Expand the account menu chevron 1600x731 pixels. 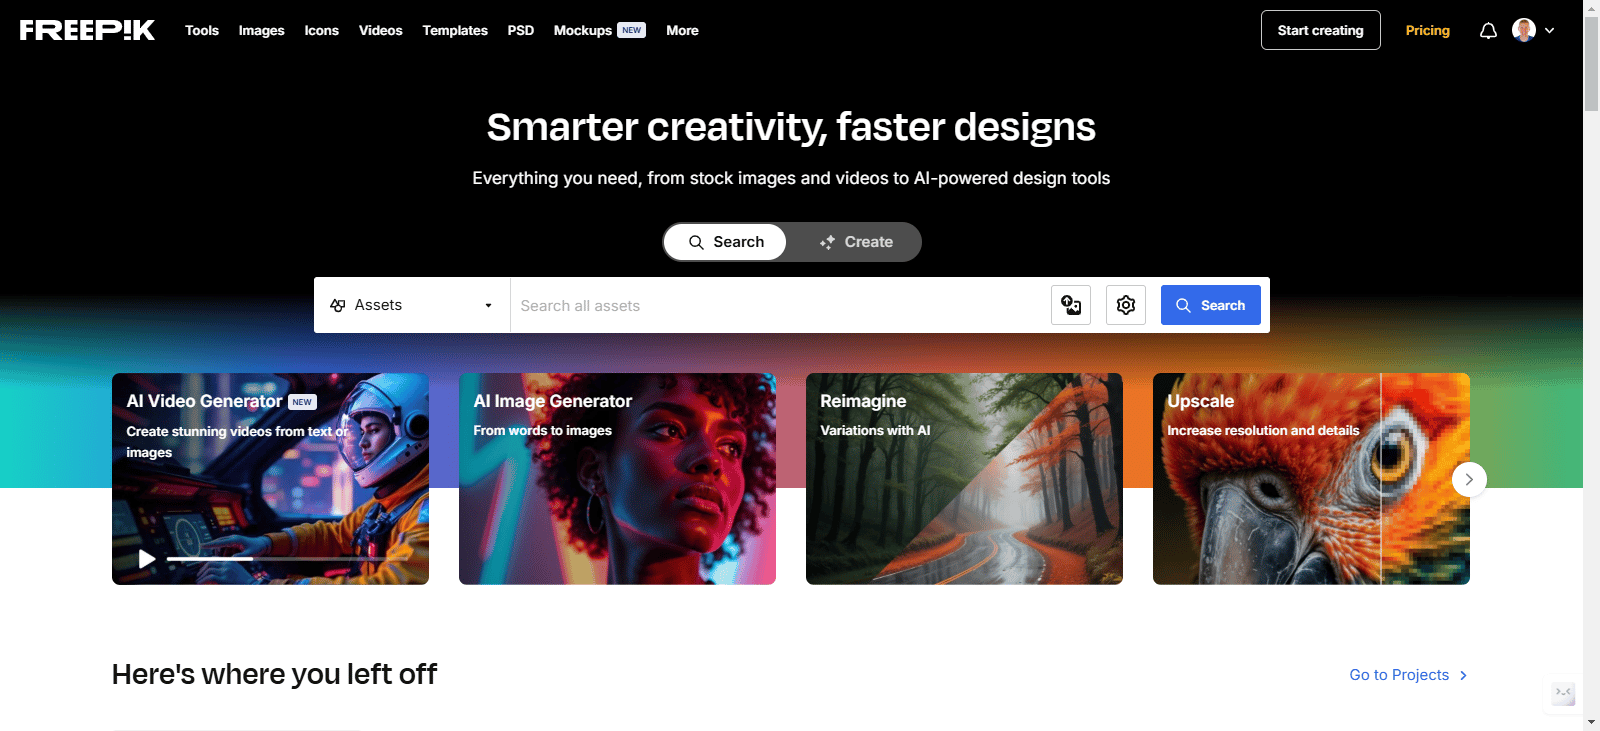pyautogui.click(x=1550, y=31)
